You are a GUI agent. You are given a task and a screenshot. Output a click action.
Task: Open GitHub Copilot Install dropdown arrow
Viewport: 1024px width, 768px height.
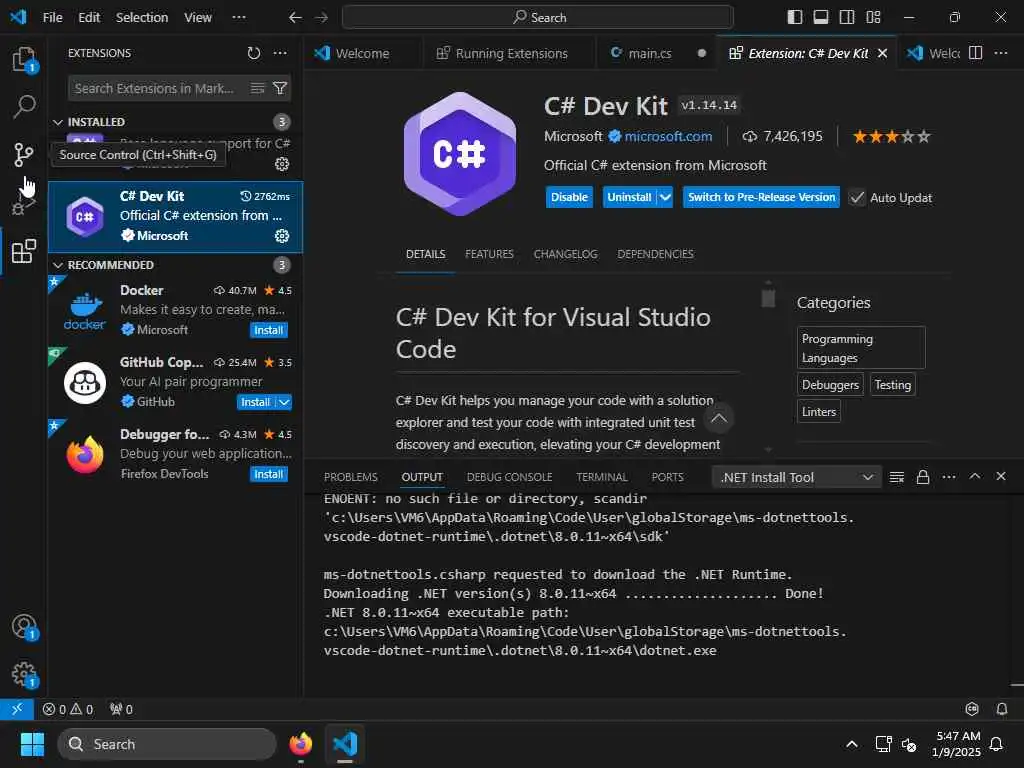coord(284,402)
